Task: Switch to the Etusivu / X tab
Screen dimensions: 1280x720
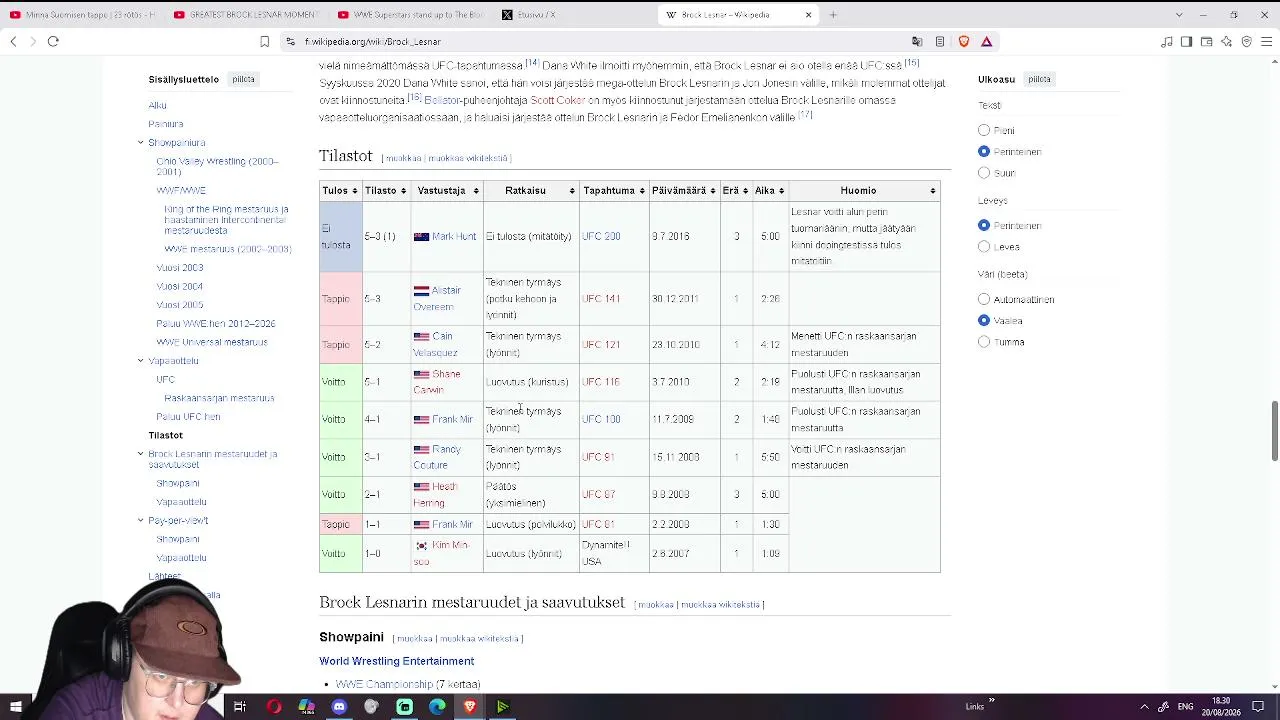Action: pyautogui.click(x=573, y=15)
